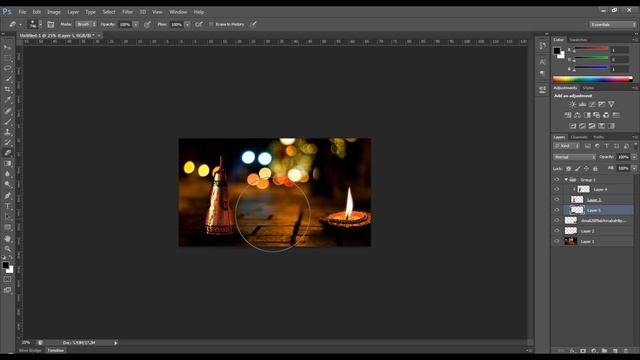Screen dimensions: 640x360
Task: Change screen mode icon in toolbox
Action: click(7, 290)
